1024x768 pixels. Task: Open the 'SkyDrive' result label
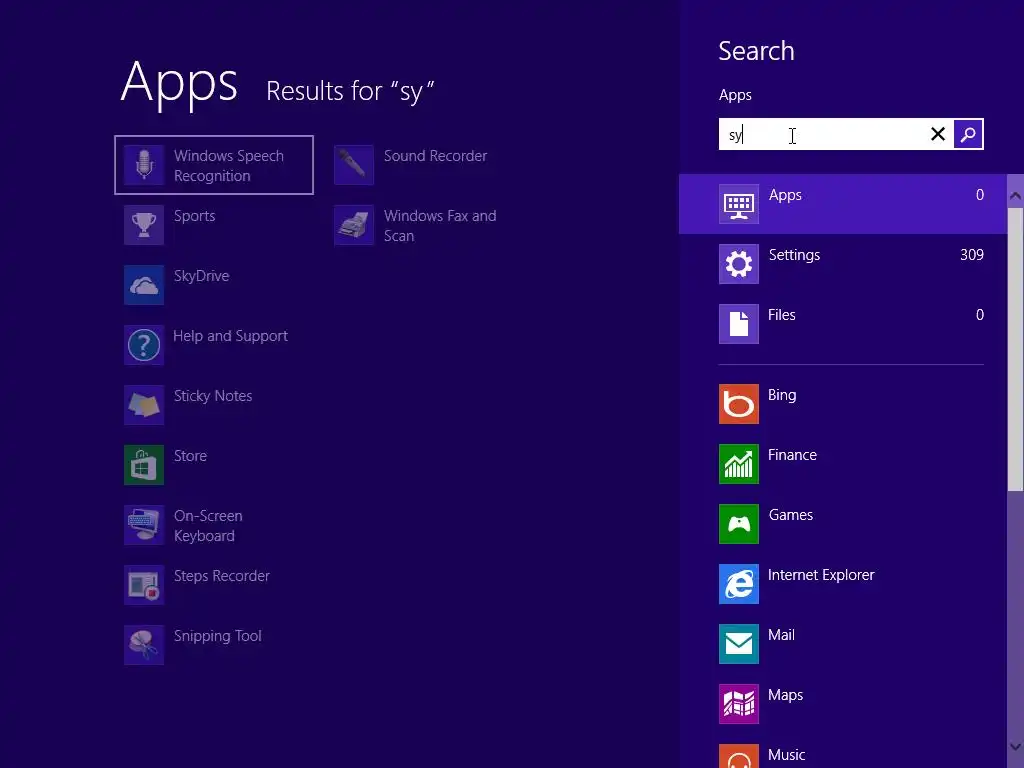(201, 276)
